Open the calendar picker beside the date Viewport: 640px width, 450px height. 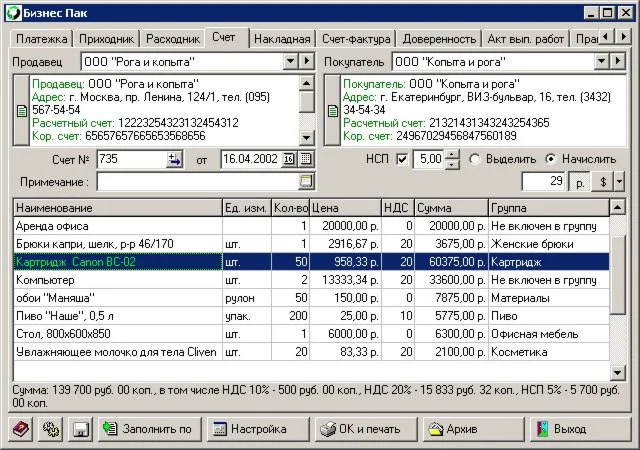tap(306, 159)
